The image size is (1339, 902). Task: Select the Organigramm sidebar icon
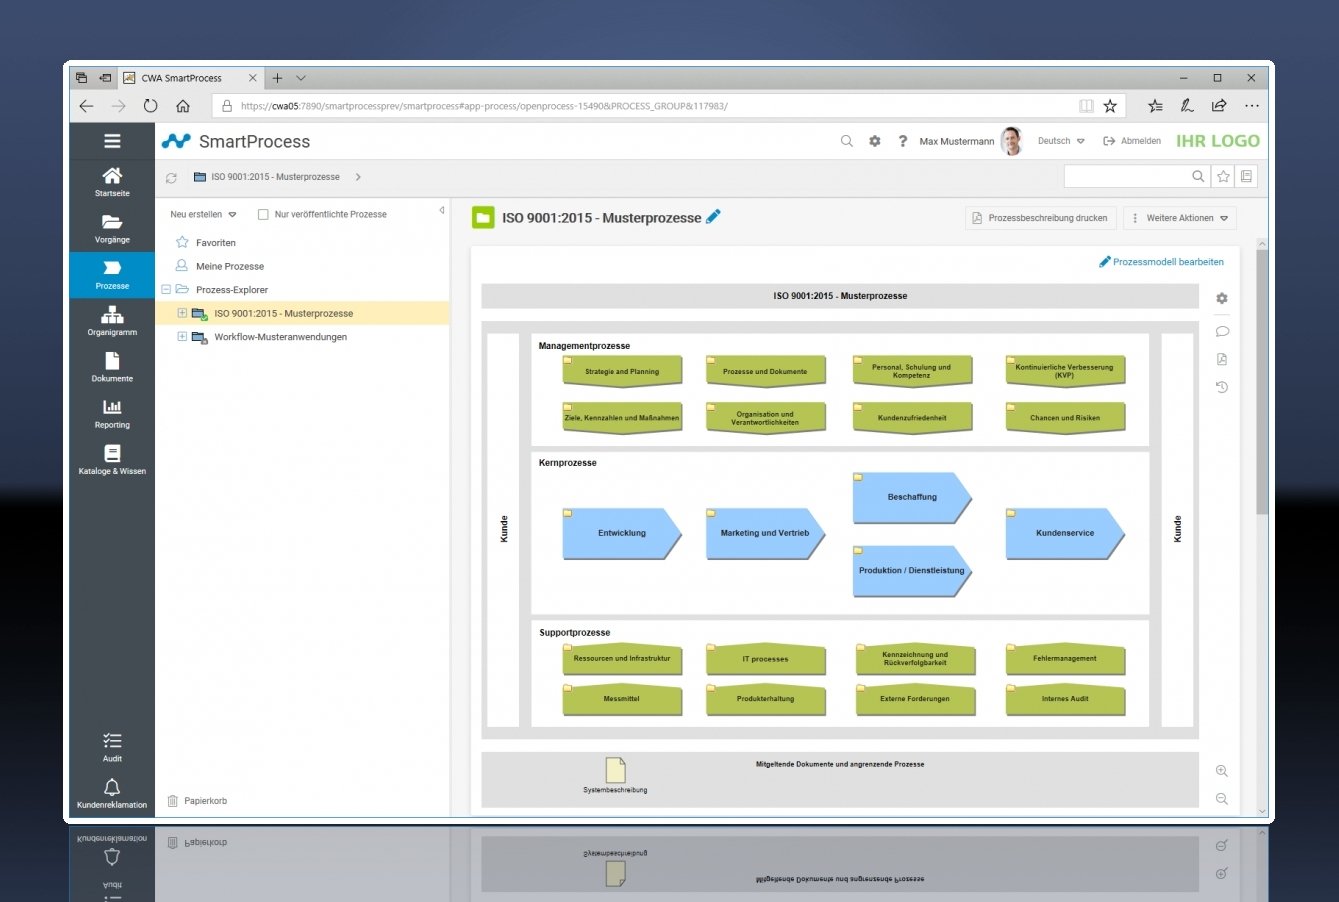click(111, 322)
